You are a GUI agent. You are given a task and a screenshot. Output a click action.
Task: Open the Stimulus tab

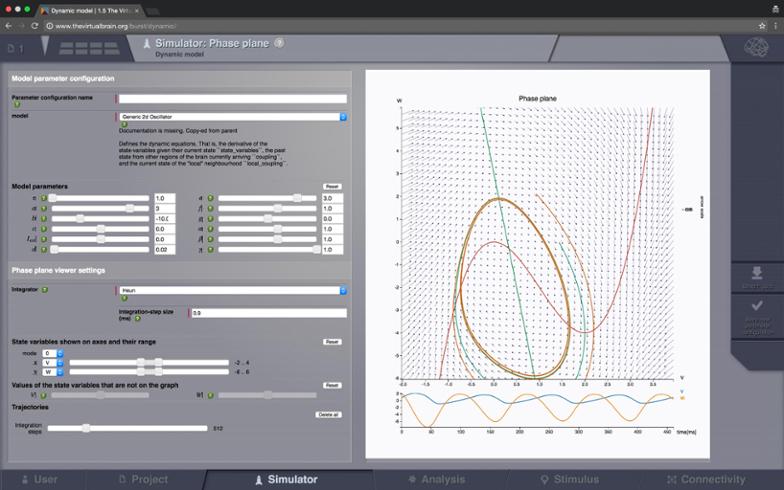571,479
